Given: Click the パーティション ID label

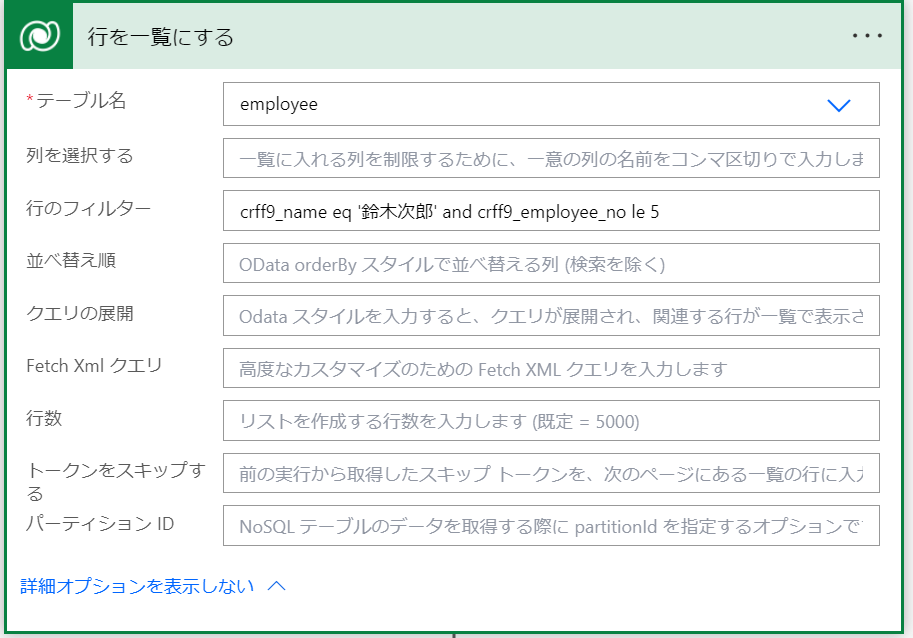Looking at the screenshot, I should click(x=100, y=523).
